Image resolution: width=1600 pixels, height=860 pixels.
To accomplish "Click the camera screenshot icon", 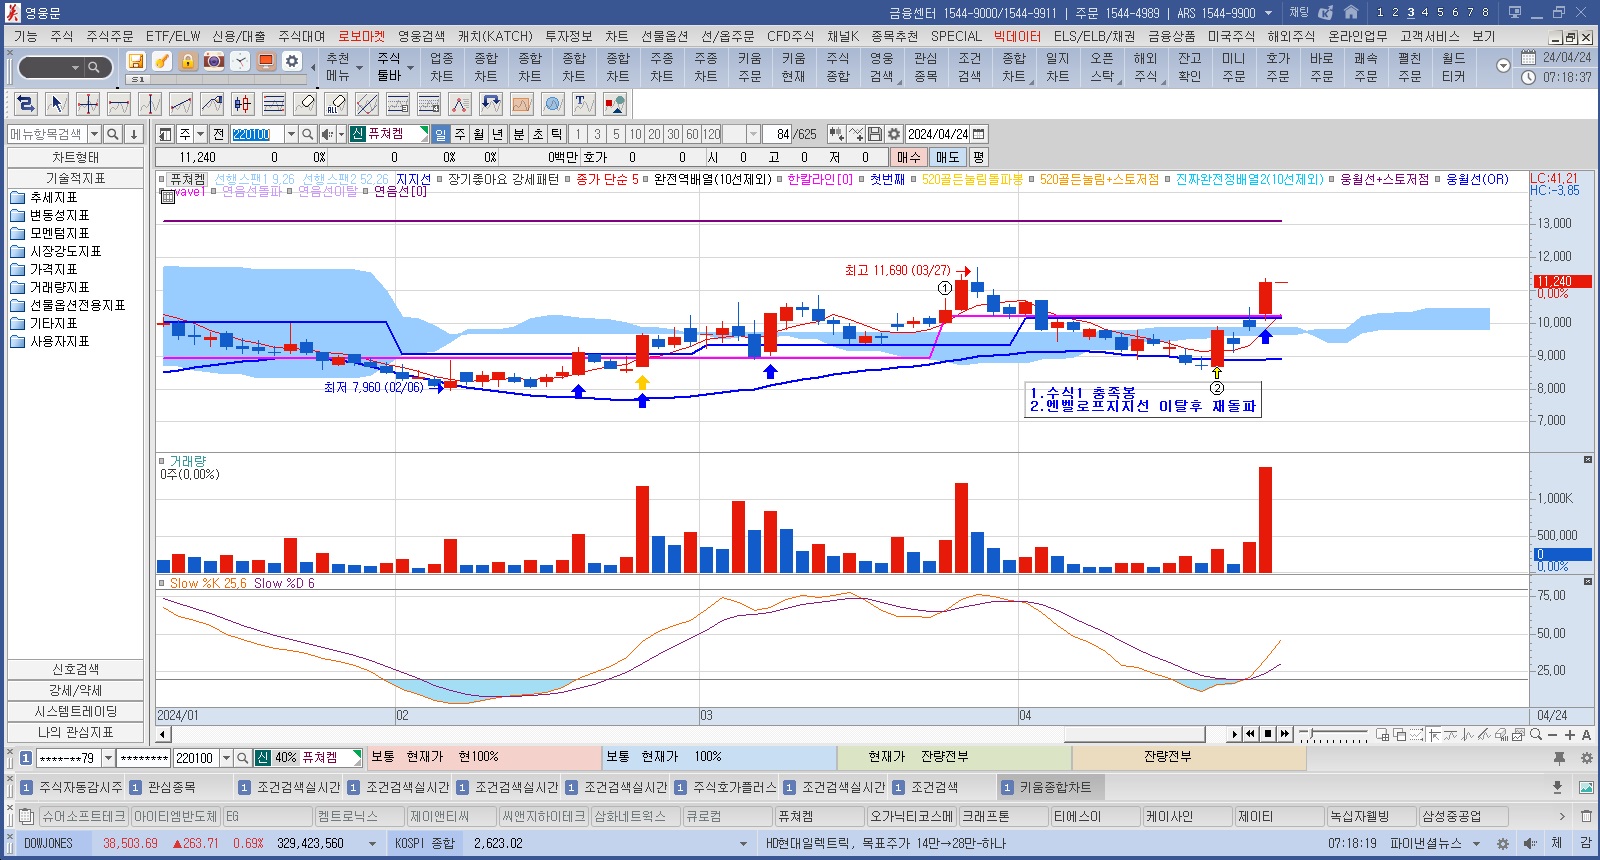I will [x=214, y=61].
